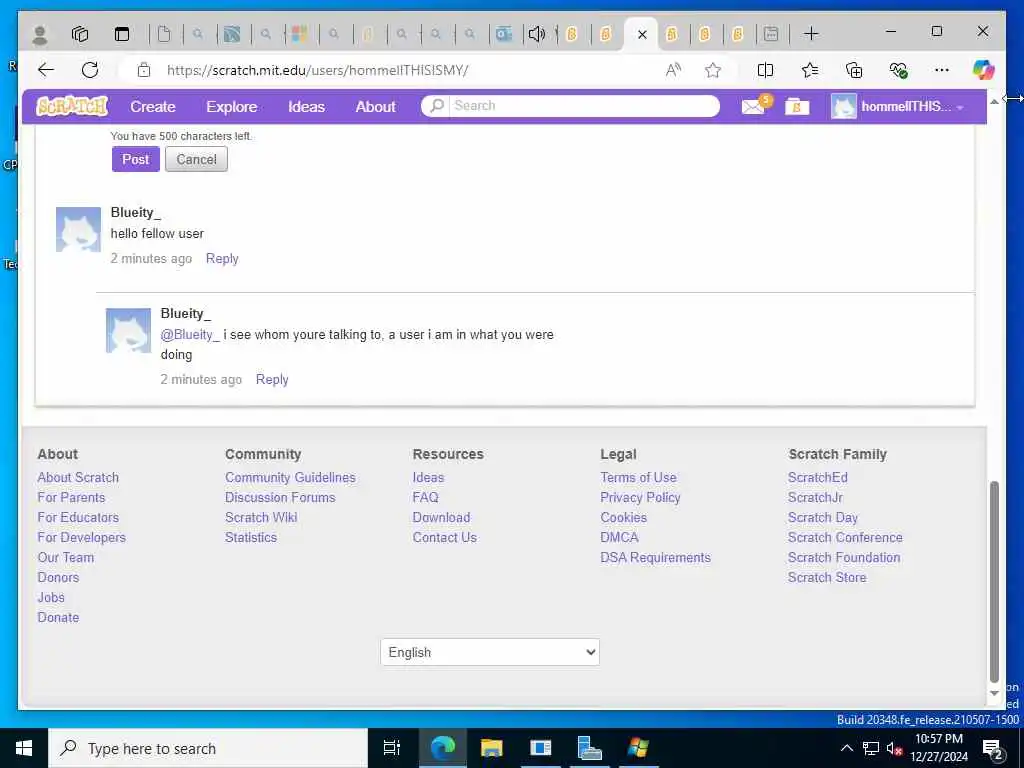Open the FAQ link
Image resolution: width=1024 pixels, height=768 pixels.
click(425, 498)
